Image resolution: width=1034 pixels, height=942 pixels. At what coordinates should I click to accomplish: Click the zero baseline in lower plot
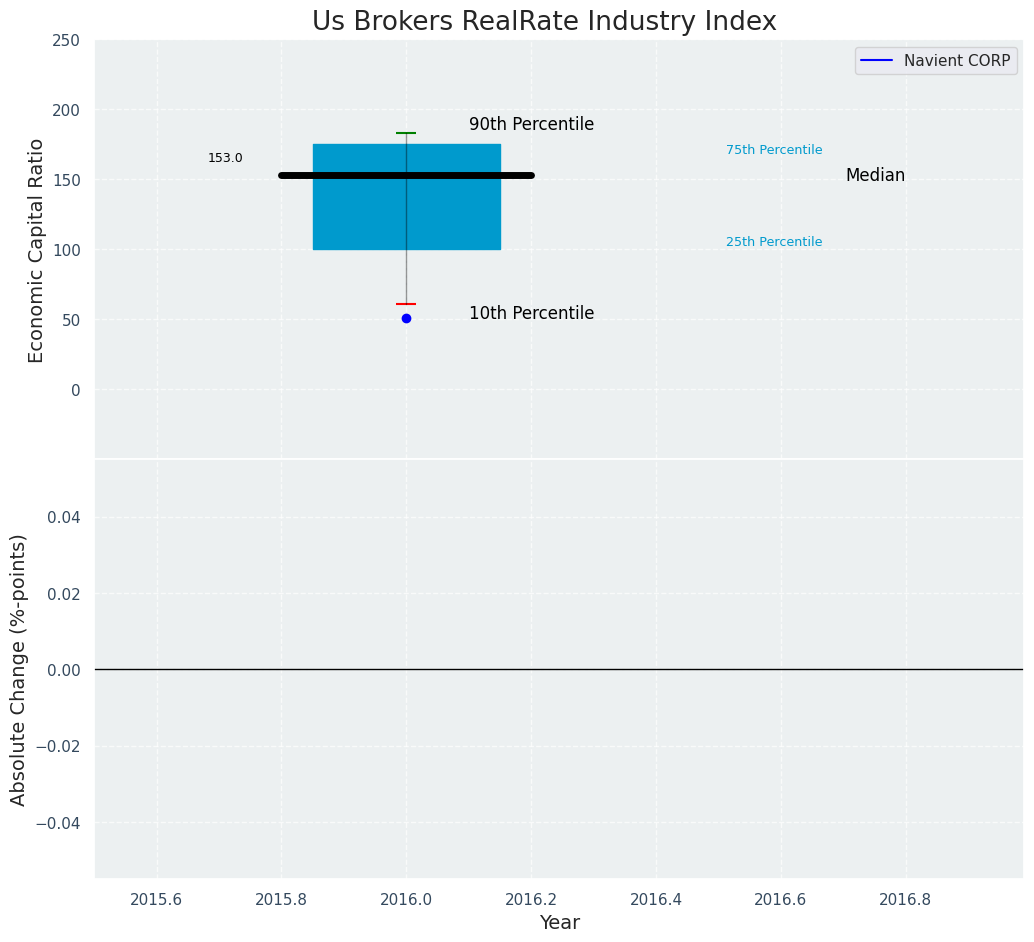[x=559, y=670]
